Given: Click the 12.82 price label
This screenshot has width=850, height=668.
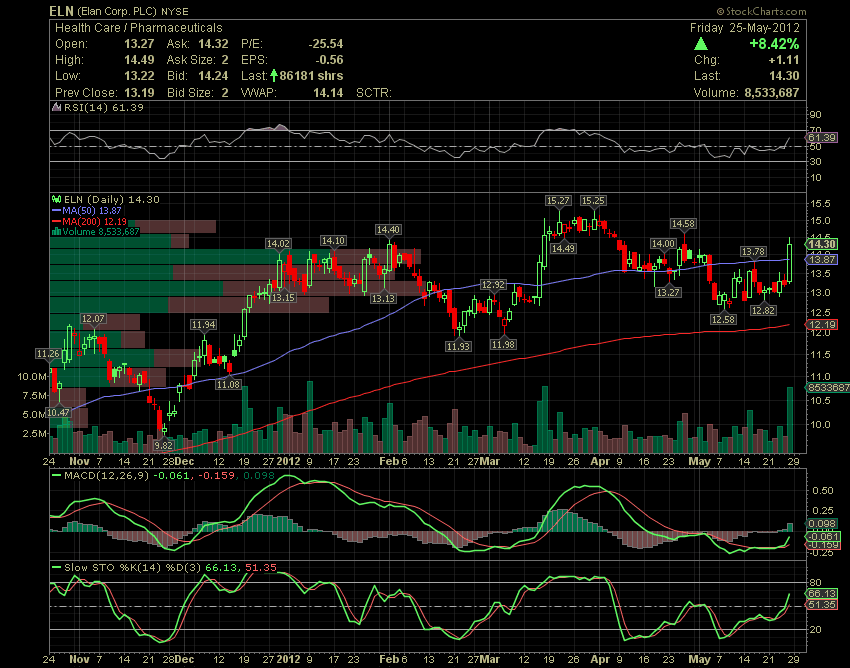Looking at the screenshot, I should tap(763, 311).
